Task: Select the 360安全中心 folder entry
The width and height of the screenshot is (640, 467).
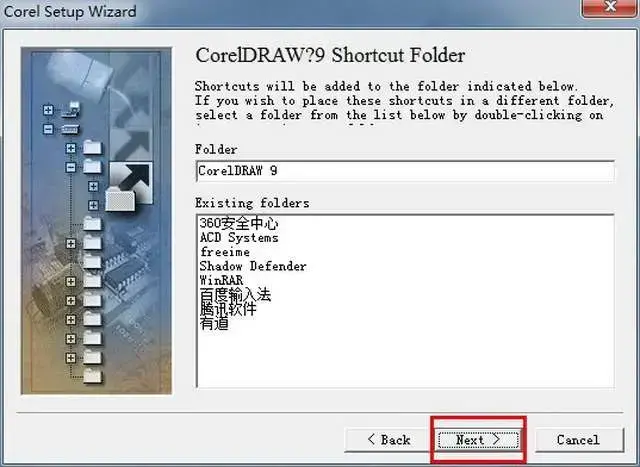Action: pyautogui.click(x=239, y=223)
